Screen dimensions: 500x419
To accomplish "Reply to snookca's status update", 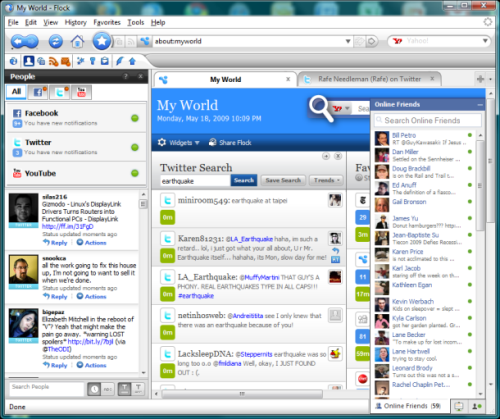I will coord(55,297).
